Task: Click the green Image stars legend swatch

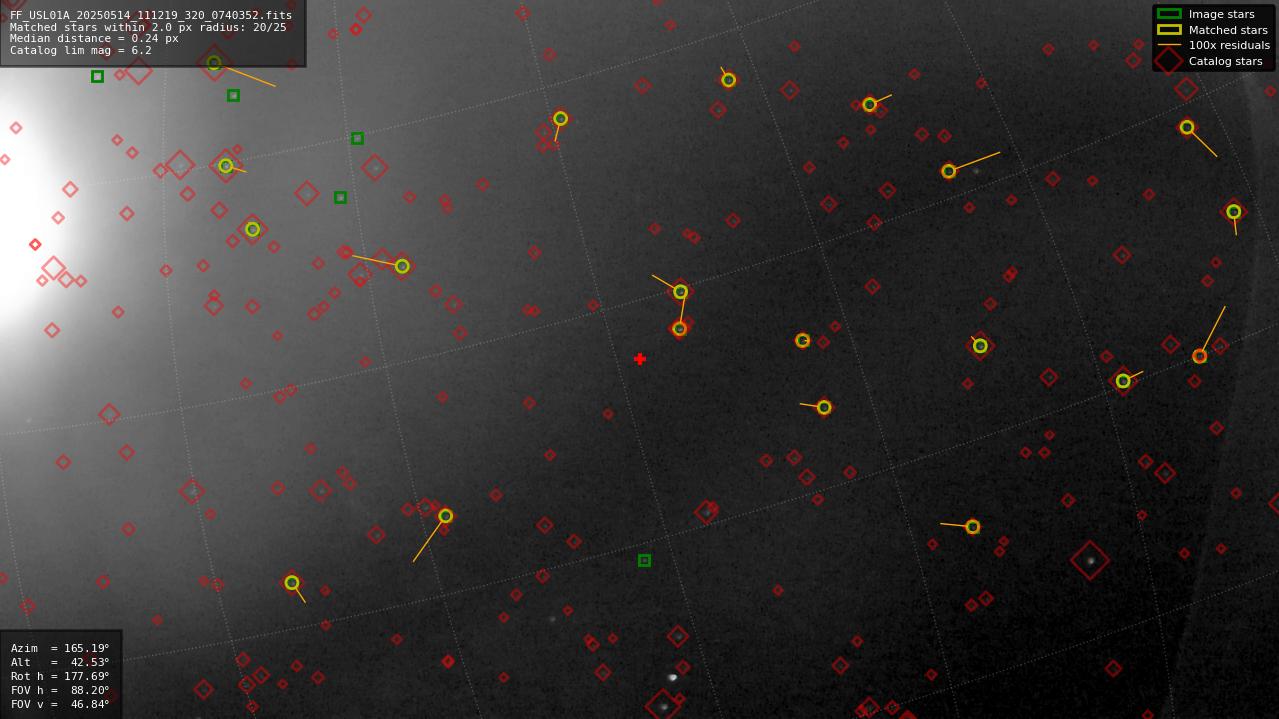Action: pyautogui.click(x=1169, y=14)
